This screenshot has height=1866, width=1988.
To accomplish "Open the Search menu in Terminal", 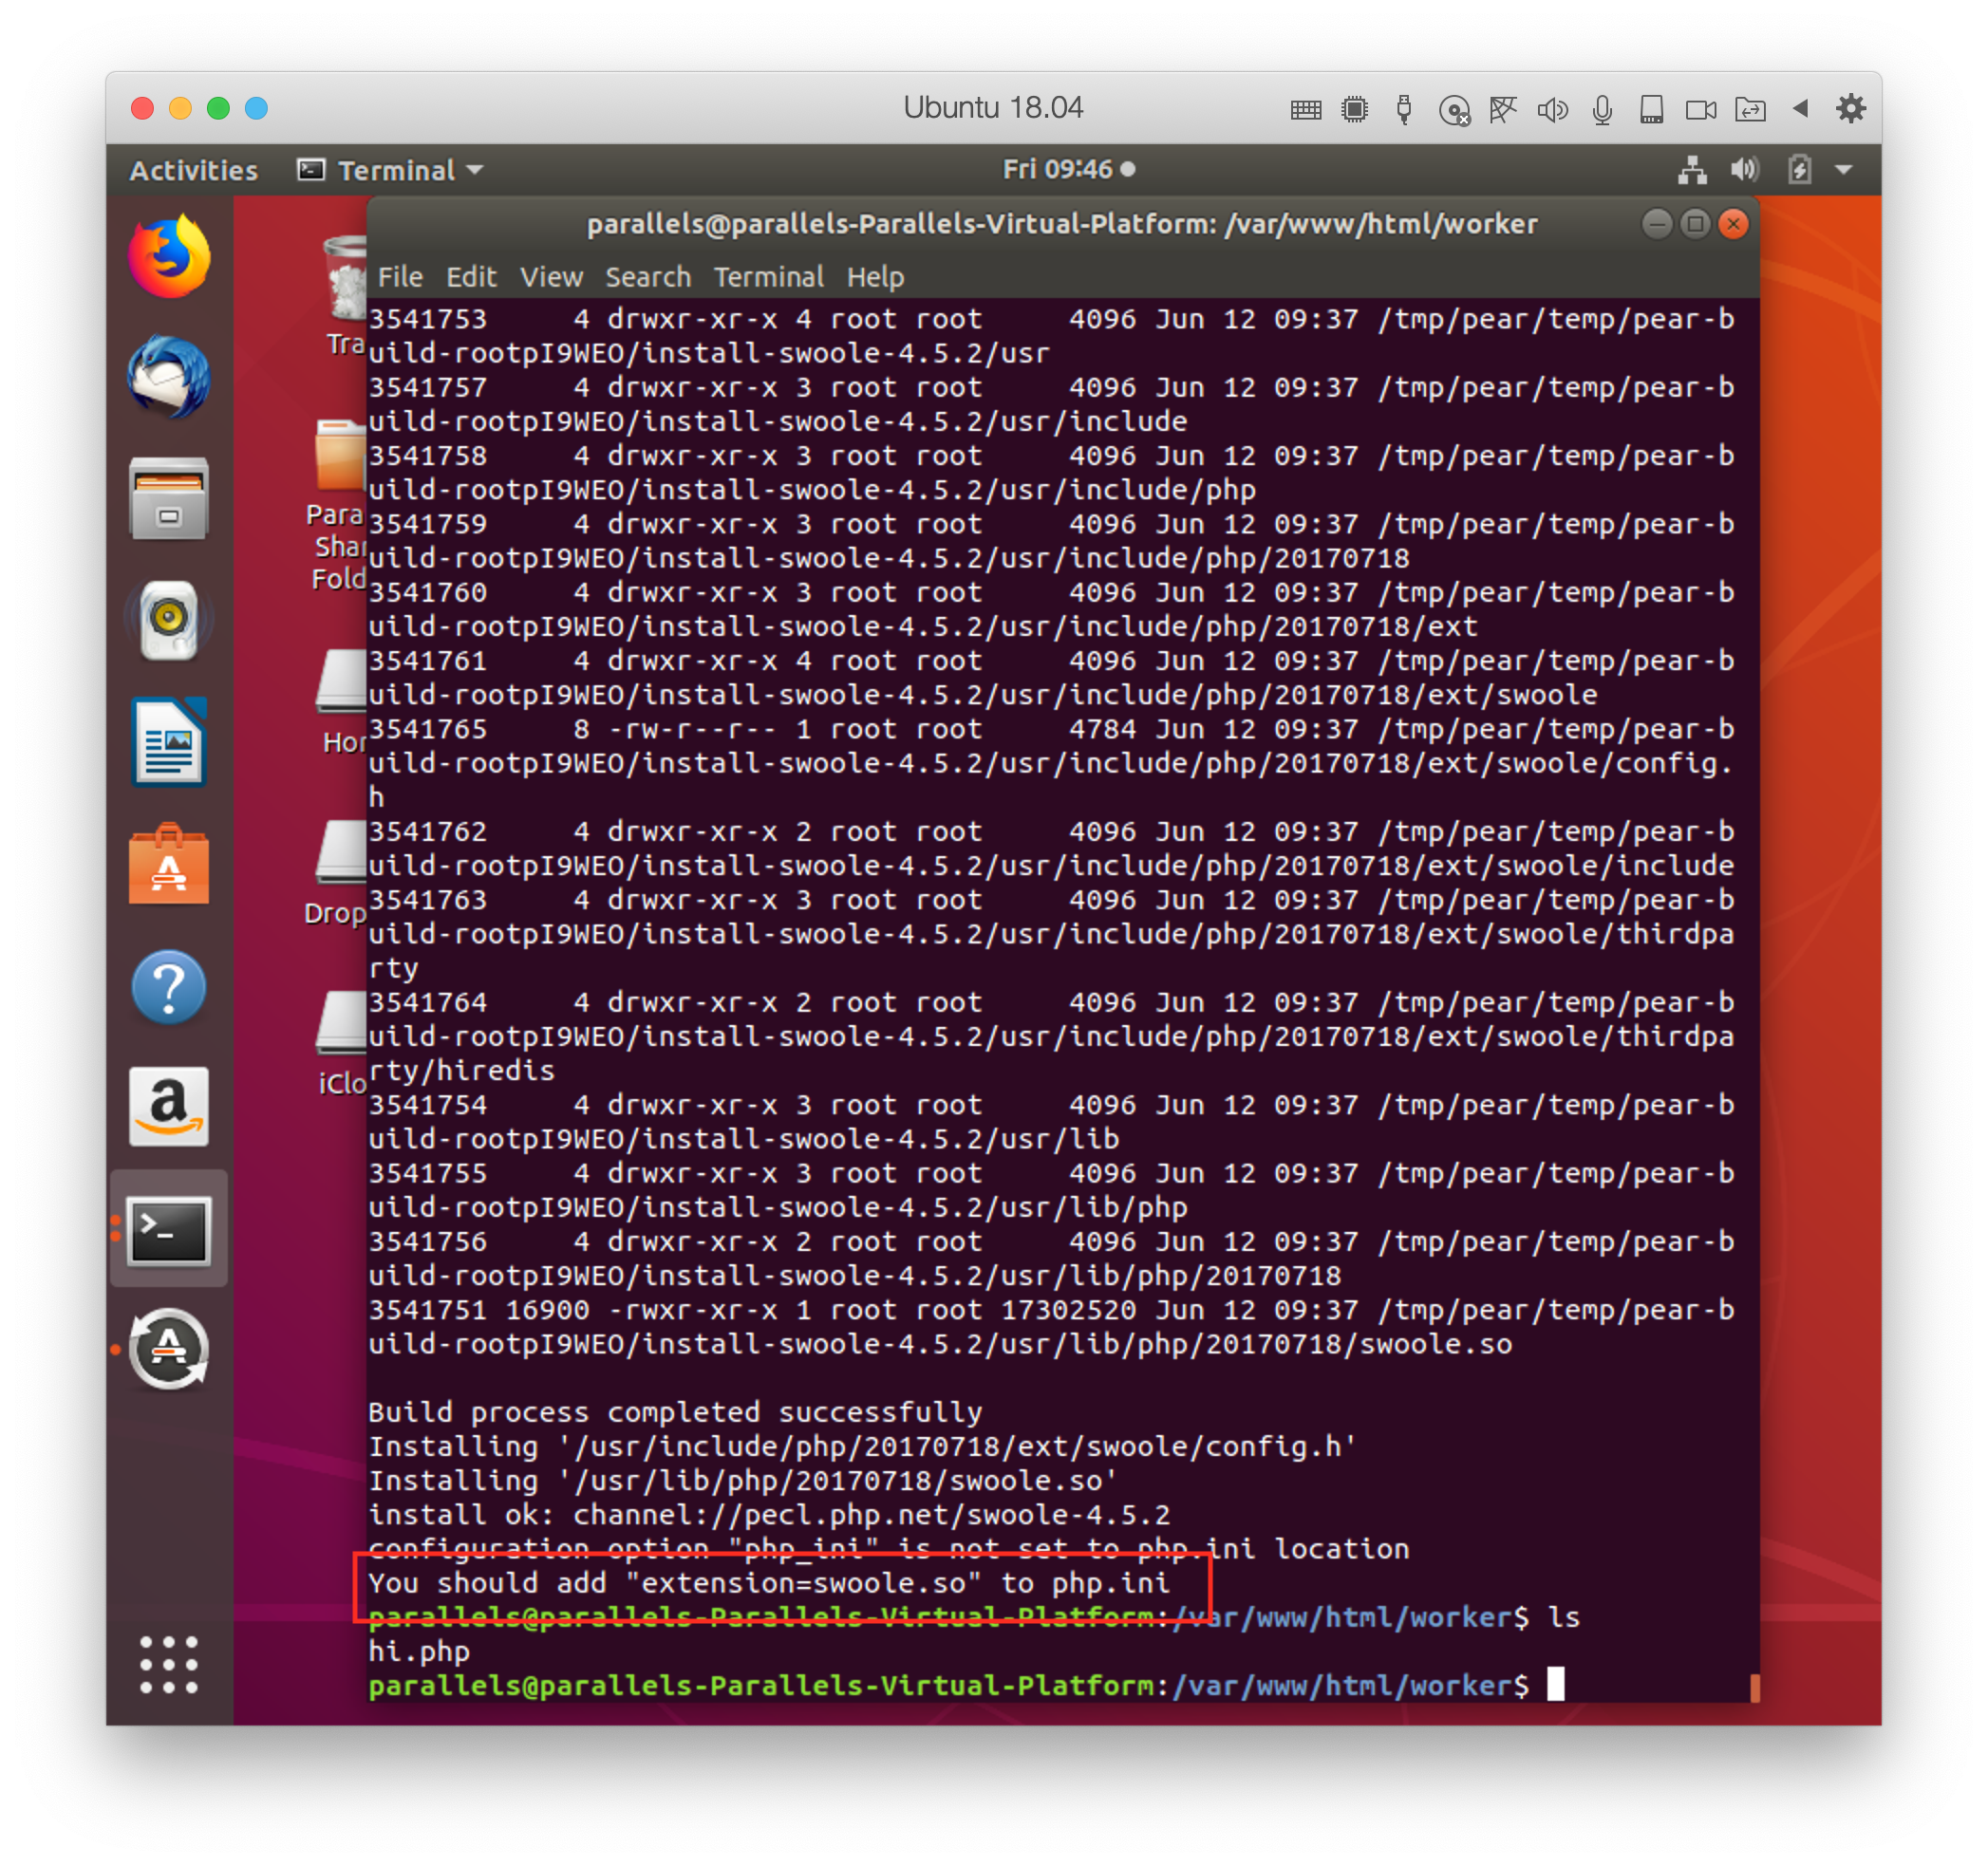I will click(x=648, y=277).
